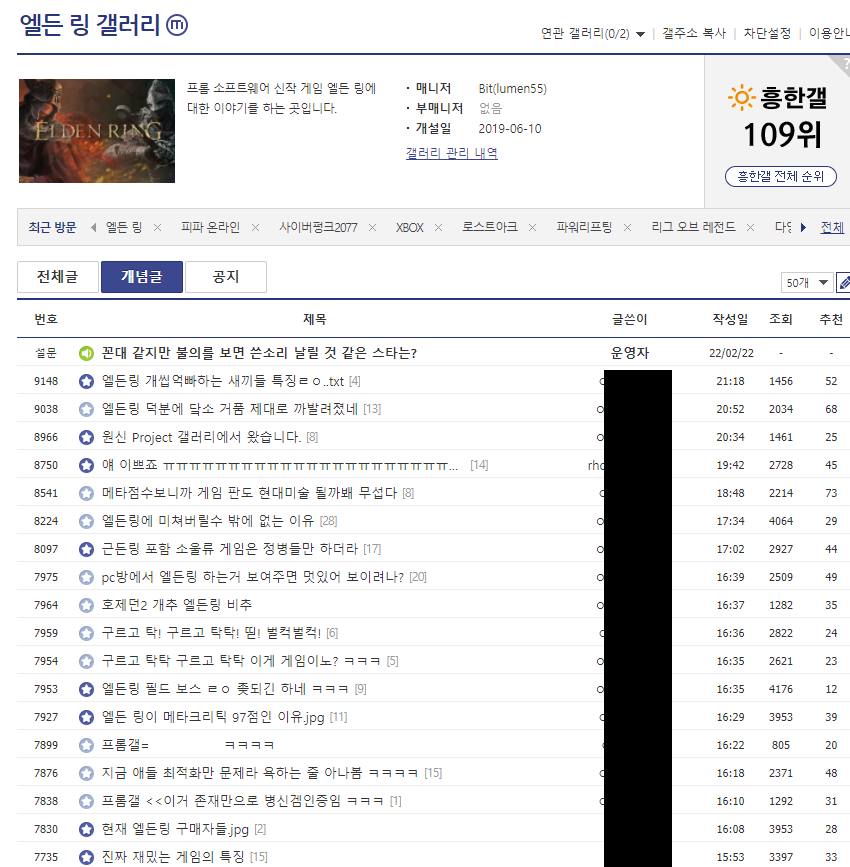
Task: Click the 조회 column header
Action: 781,320
